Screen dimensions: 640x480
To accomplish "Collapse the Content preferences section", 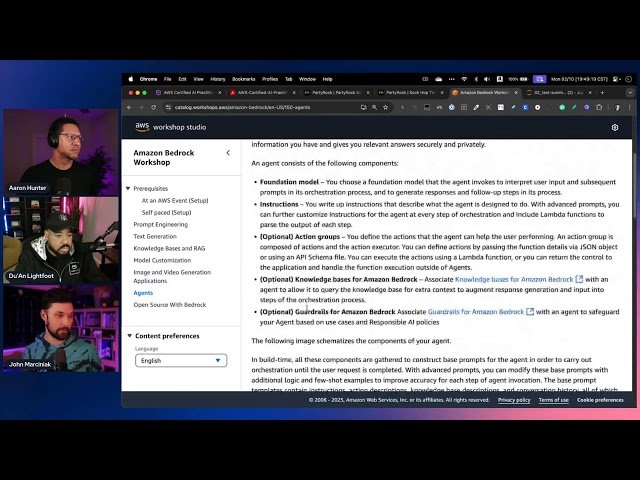I will click(129, 336).
